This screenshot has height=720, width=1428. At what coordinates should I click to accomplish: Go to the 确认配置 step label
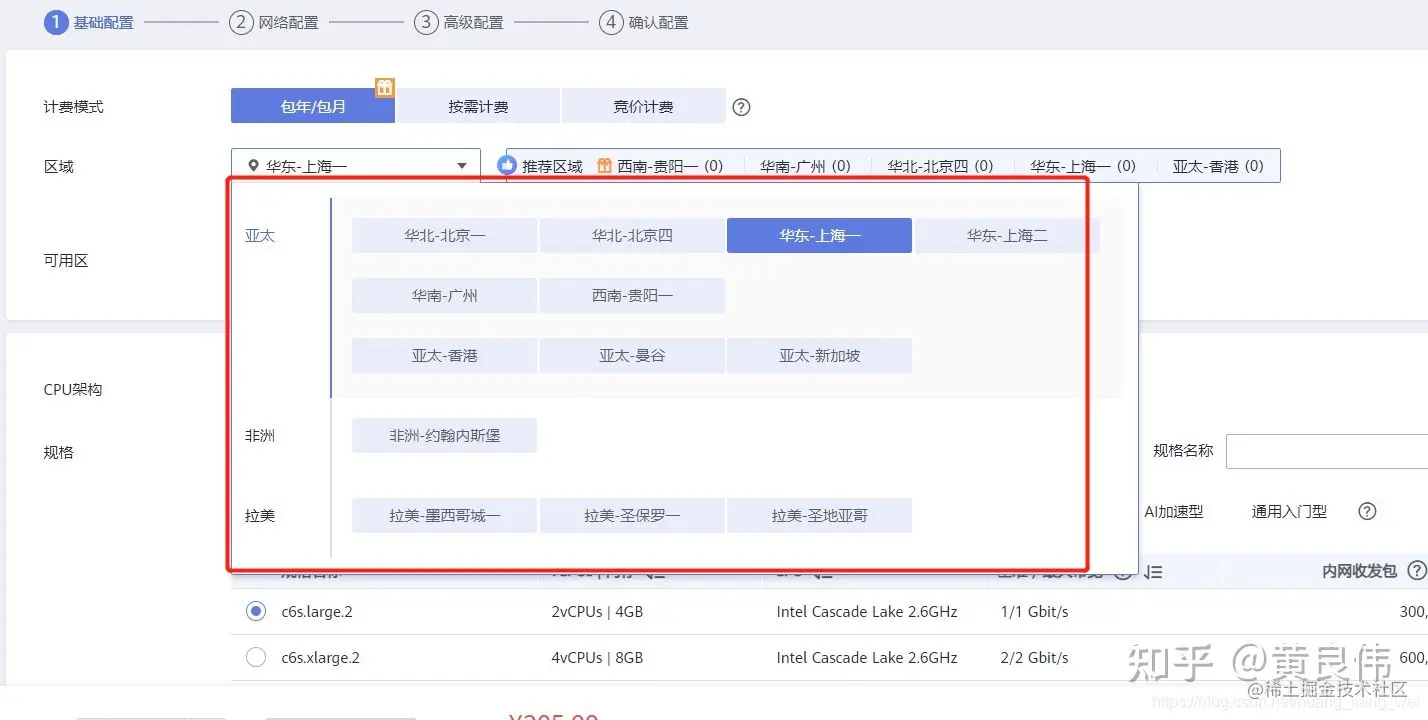(659, 22)
